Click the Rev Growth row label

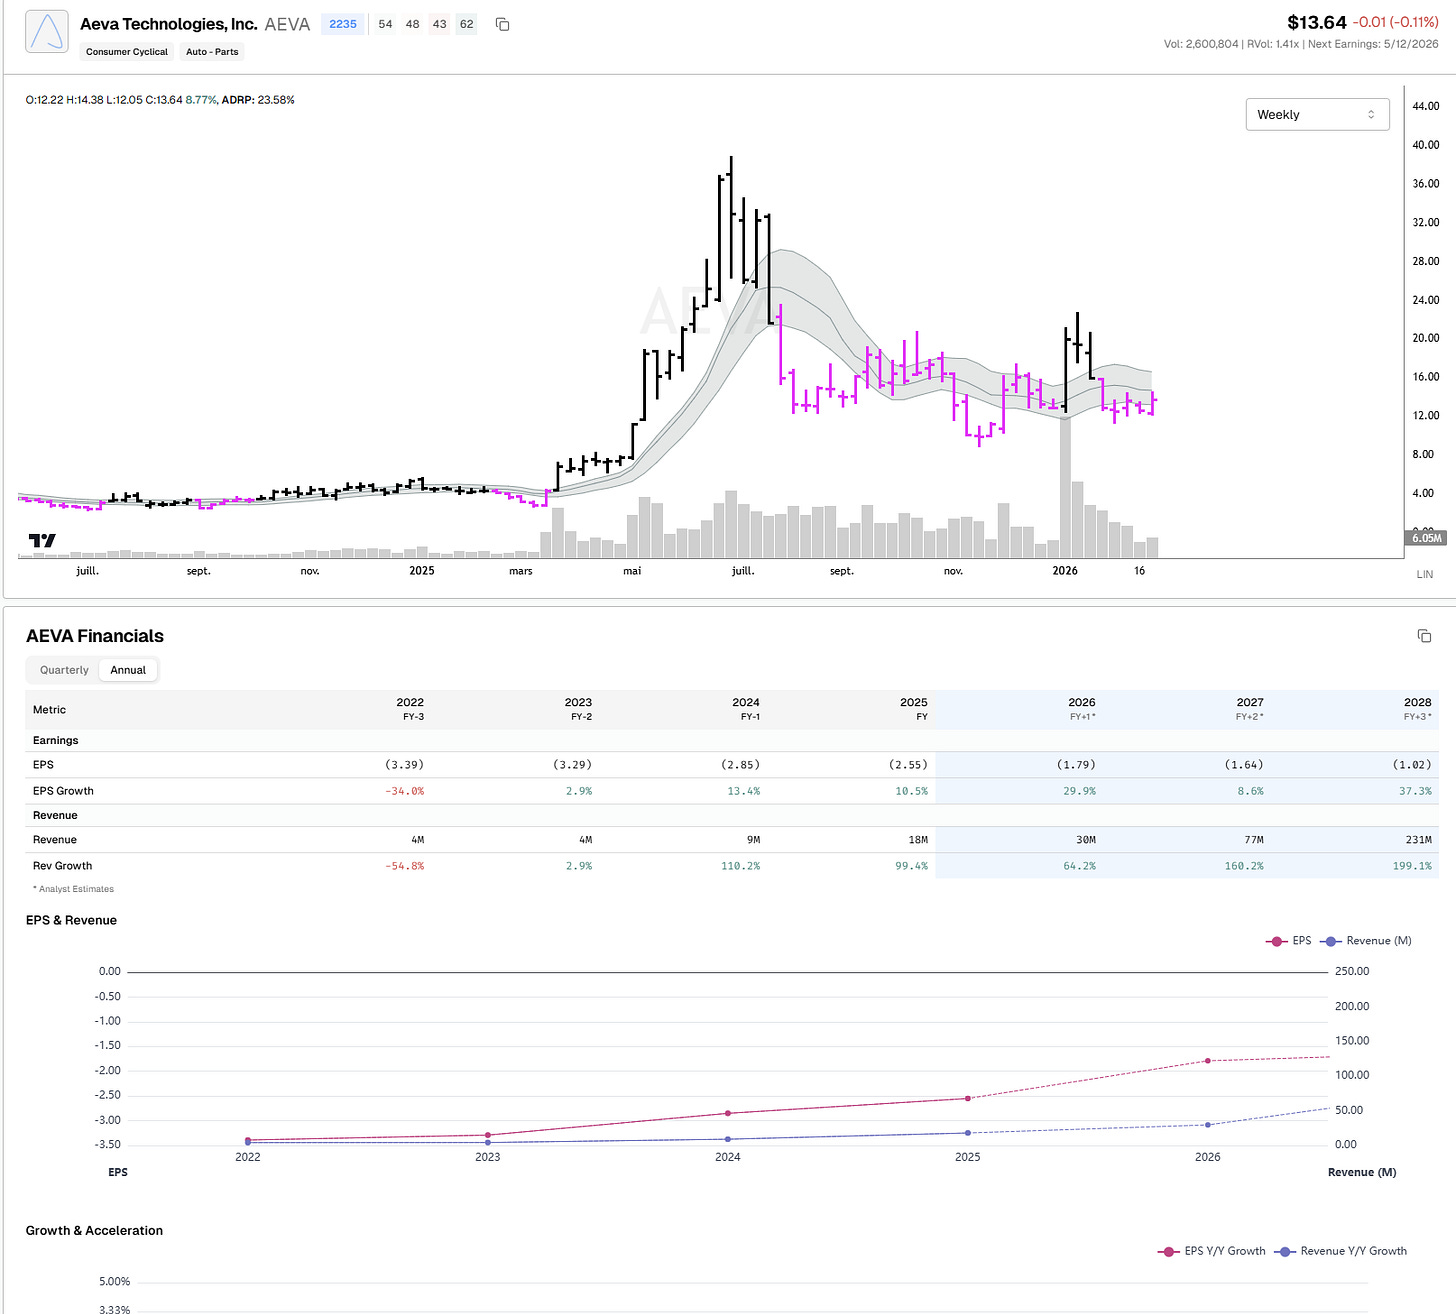[x=62, y=866]
